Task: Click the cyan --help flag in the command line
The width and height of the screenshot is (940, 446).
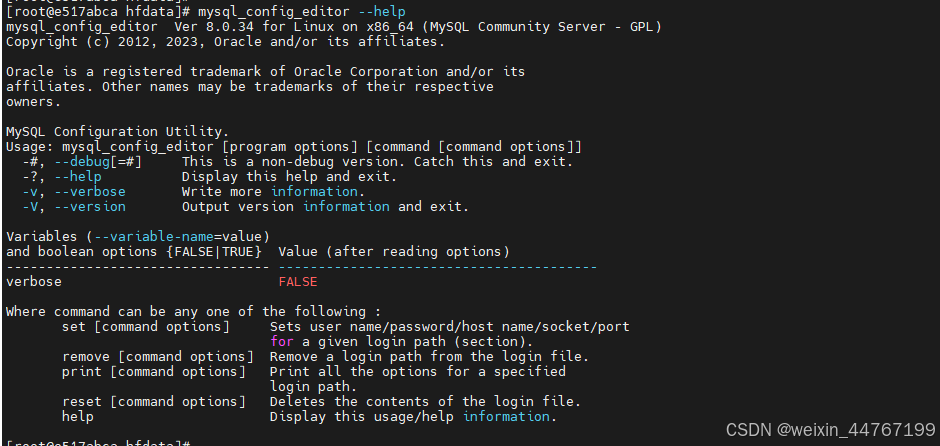Action: click(x=382, y=12)
